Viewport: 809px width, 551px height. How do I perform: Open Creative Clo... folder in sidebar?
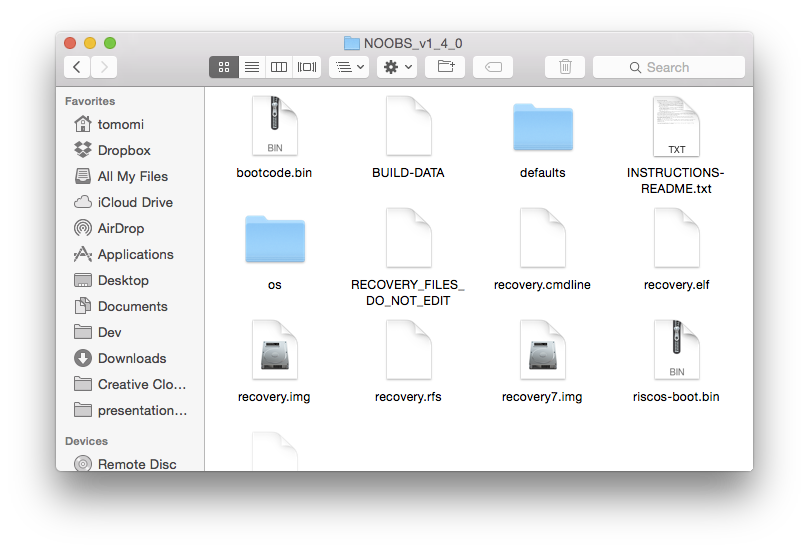(130, 384)
